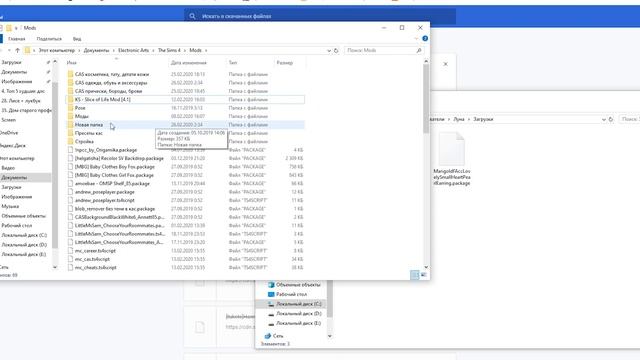Open the address bar history dropdown in Mods
Viewport: 640px width, 360px height.
[329, 51]
